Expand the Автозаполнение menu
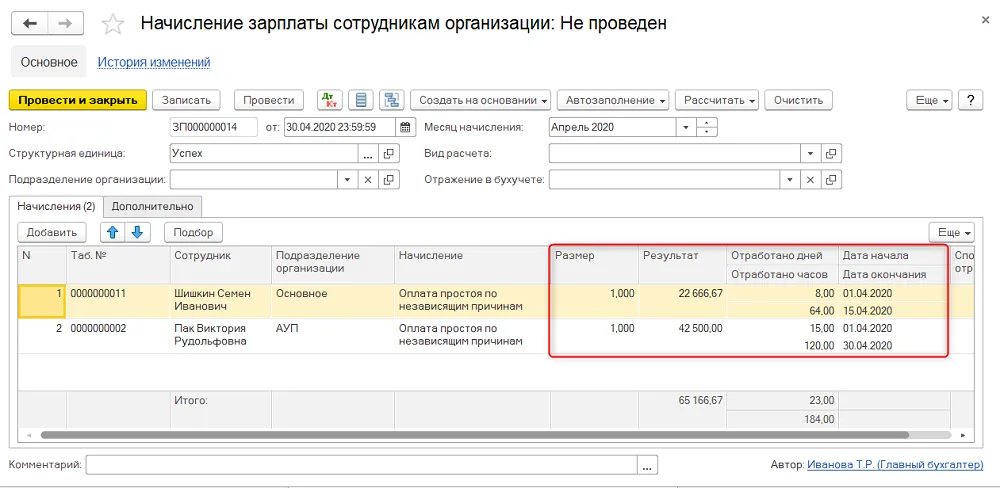1000x488 pixels. coord(613,100)
